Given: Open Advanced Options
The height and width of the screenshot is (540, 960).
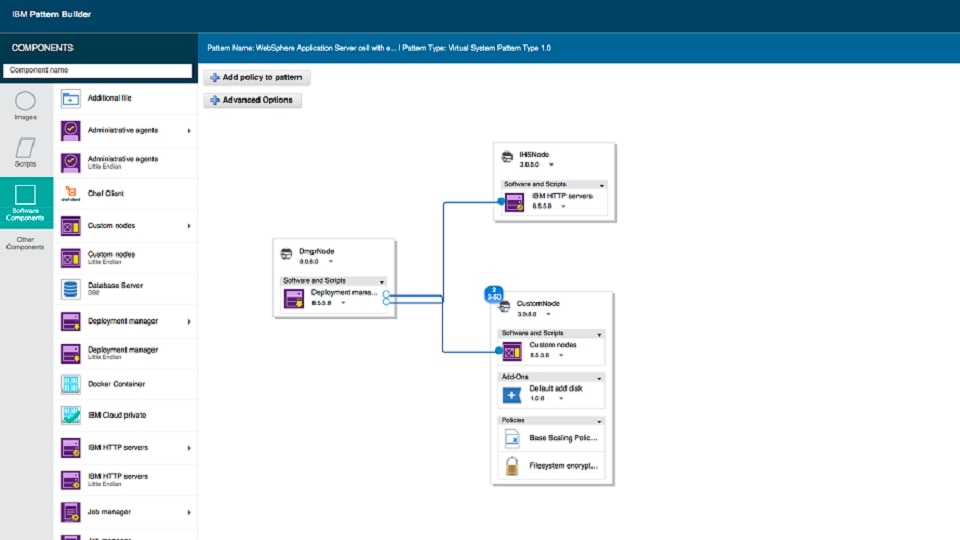Looking at the screenshot, I should click(x=252, y=100).
